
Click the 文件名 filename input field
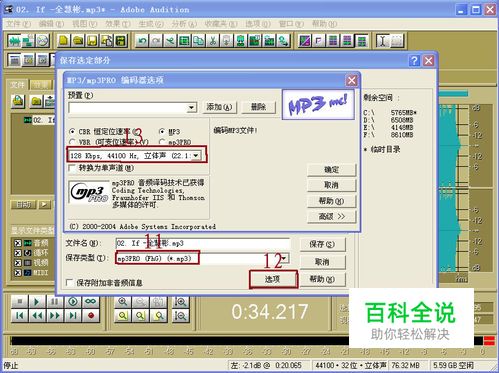[x=203, y=243]
